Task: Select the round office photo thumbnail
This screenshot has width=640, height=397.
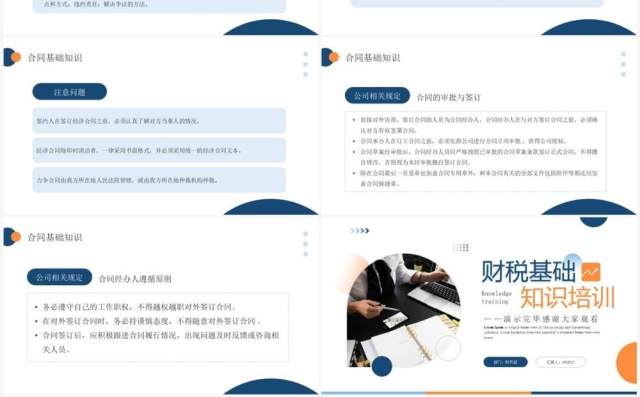Action: [x=404, y=310]
